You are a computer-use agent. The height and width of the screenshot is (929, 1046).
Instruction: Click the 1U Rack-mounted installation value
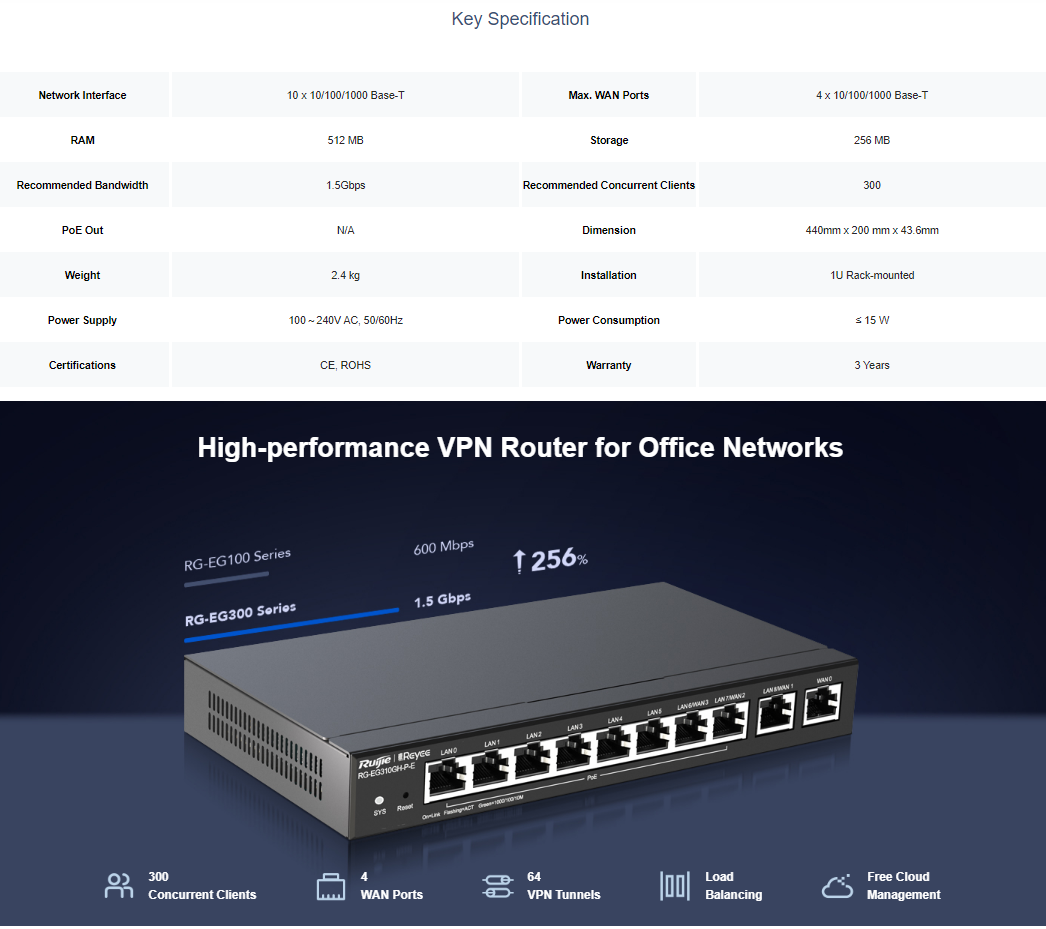[872, 275]
